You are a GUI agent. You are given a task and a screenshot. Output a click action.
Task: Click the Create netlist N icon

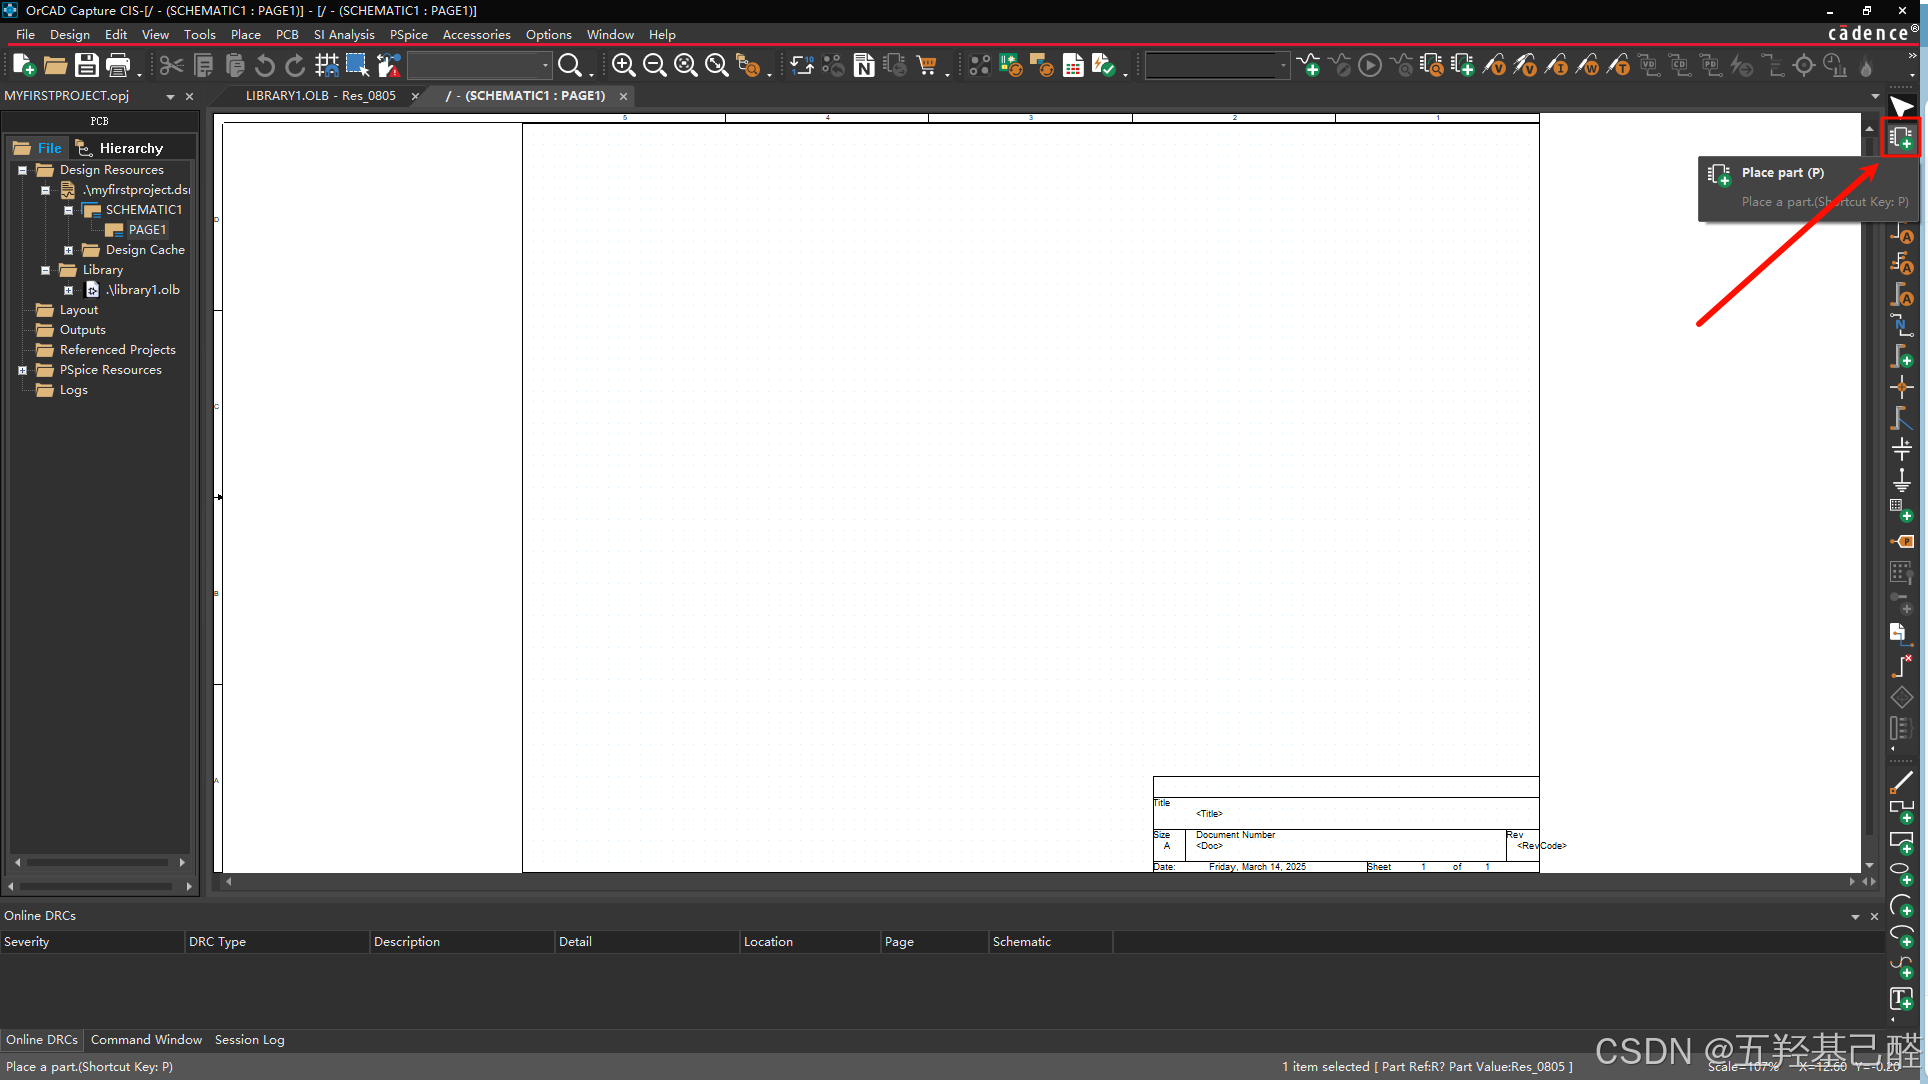(x=864, y=66)
